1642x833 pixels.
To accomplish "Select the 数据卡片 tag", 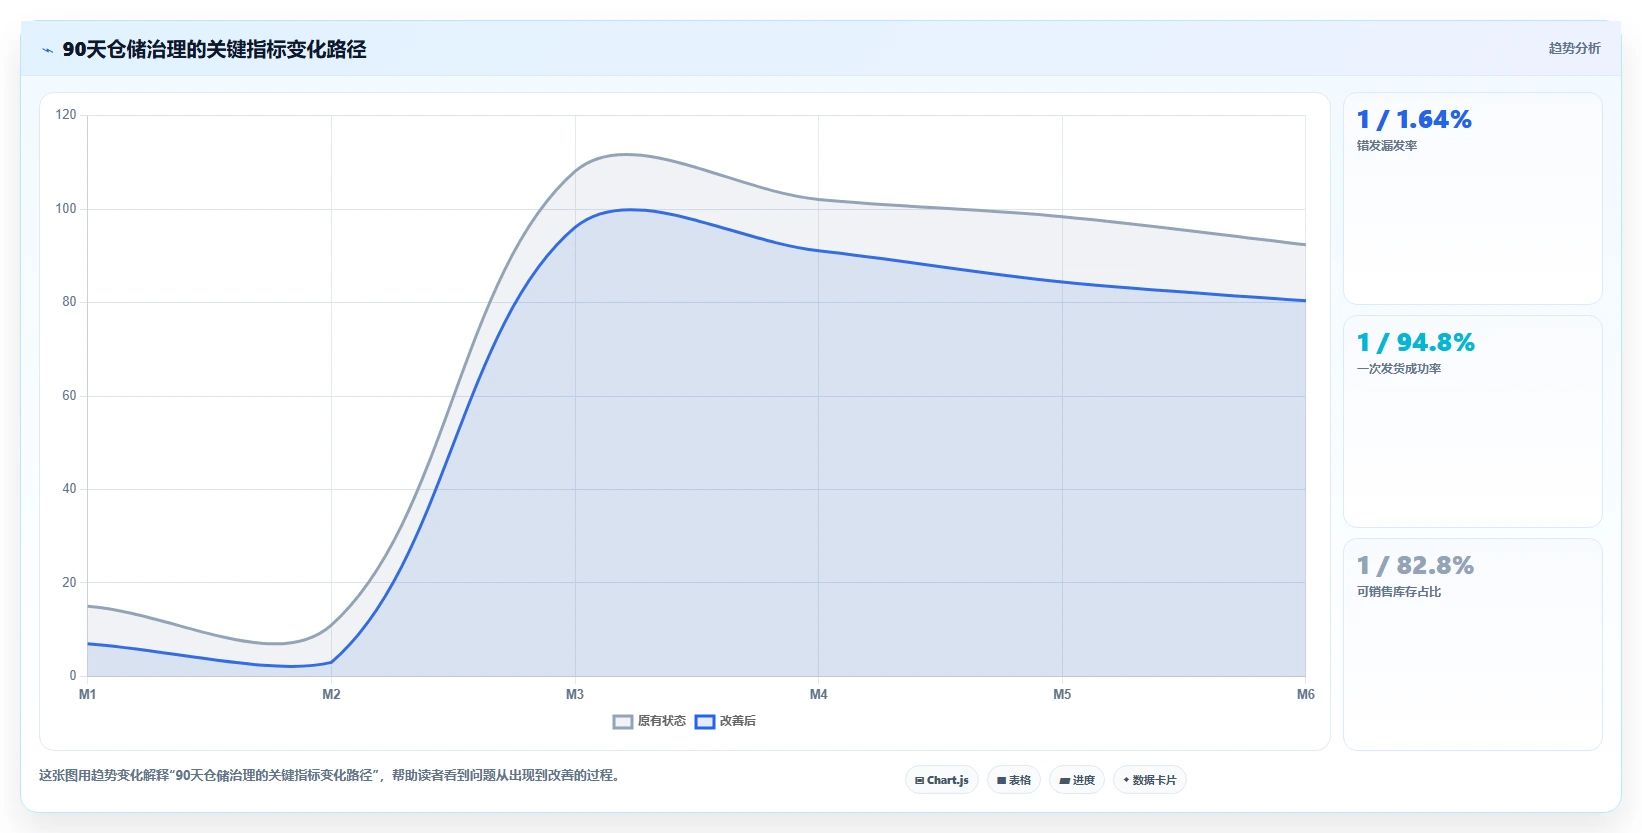I will click(x=1150, y=780).
